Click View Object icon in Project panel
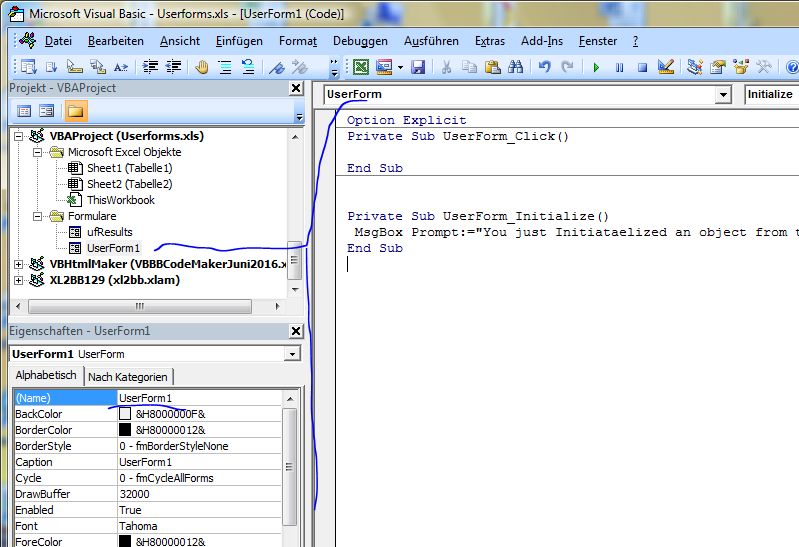Screen dimensions: 799x547 point(47,111)
